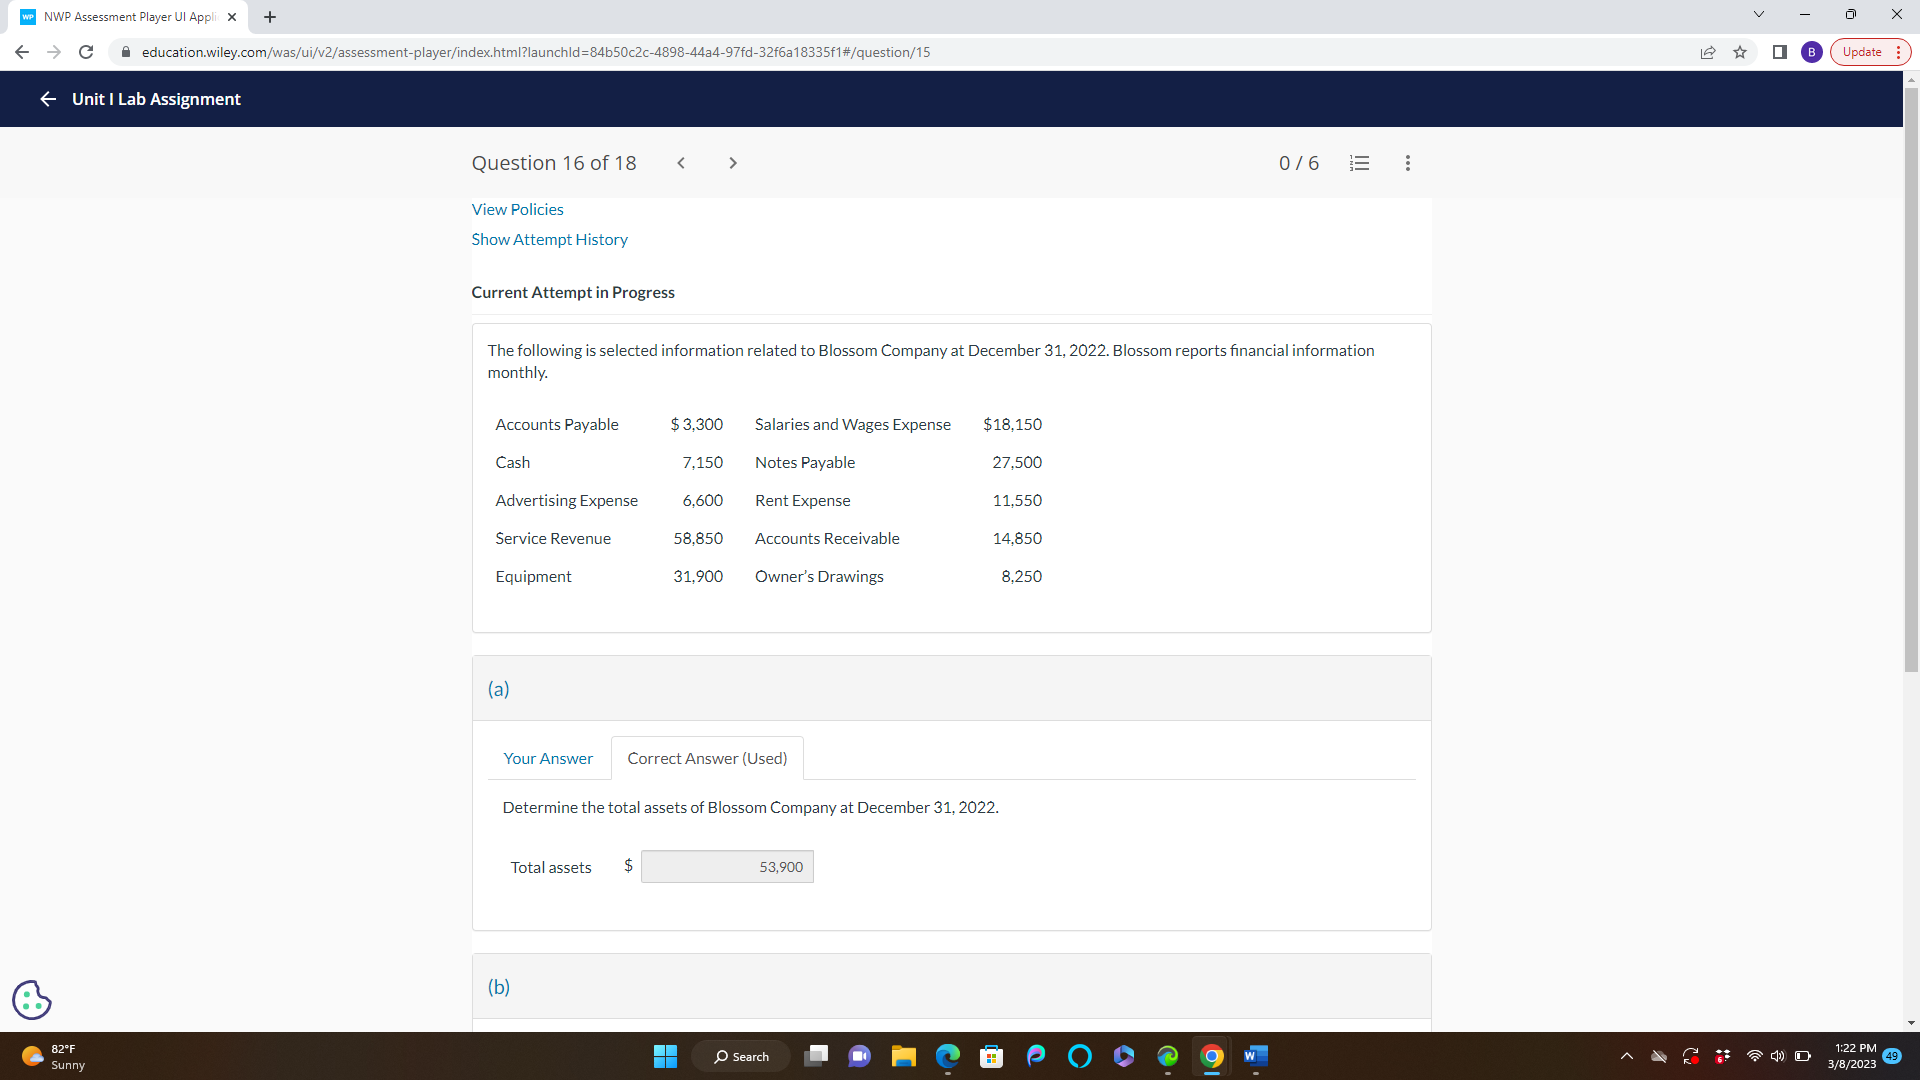Expand hidden icons in the system tray

click(x=1625, y=1056)
